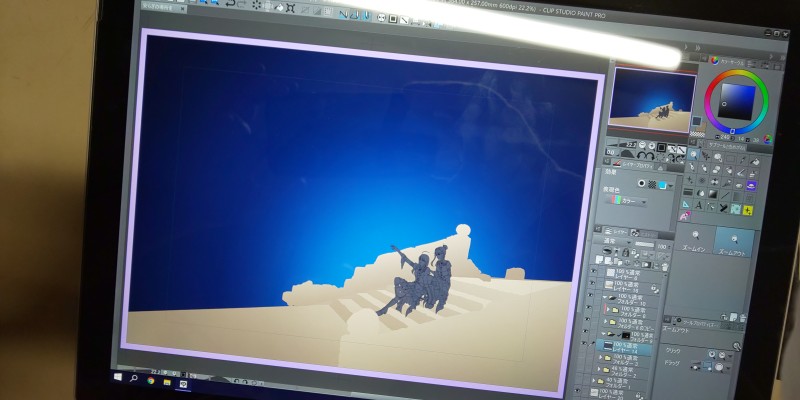Open the layer color effect arrow dropdown
The image size is (800, 400).
click(671, 186)
